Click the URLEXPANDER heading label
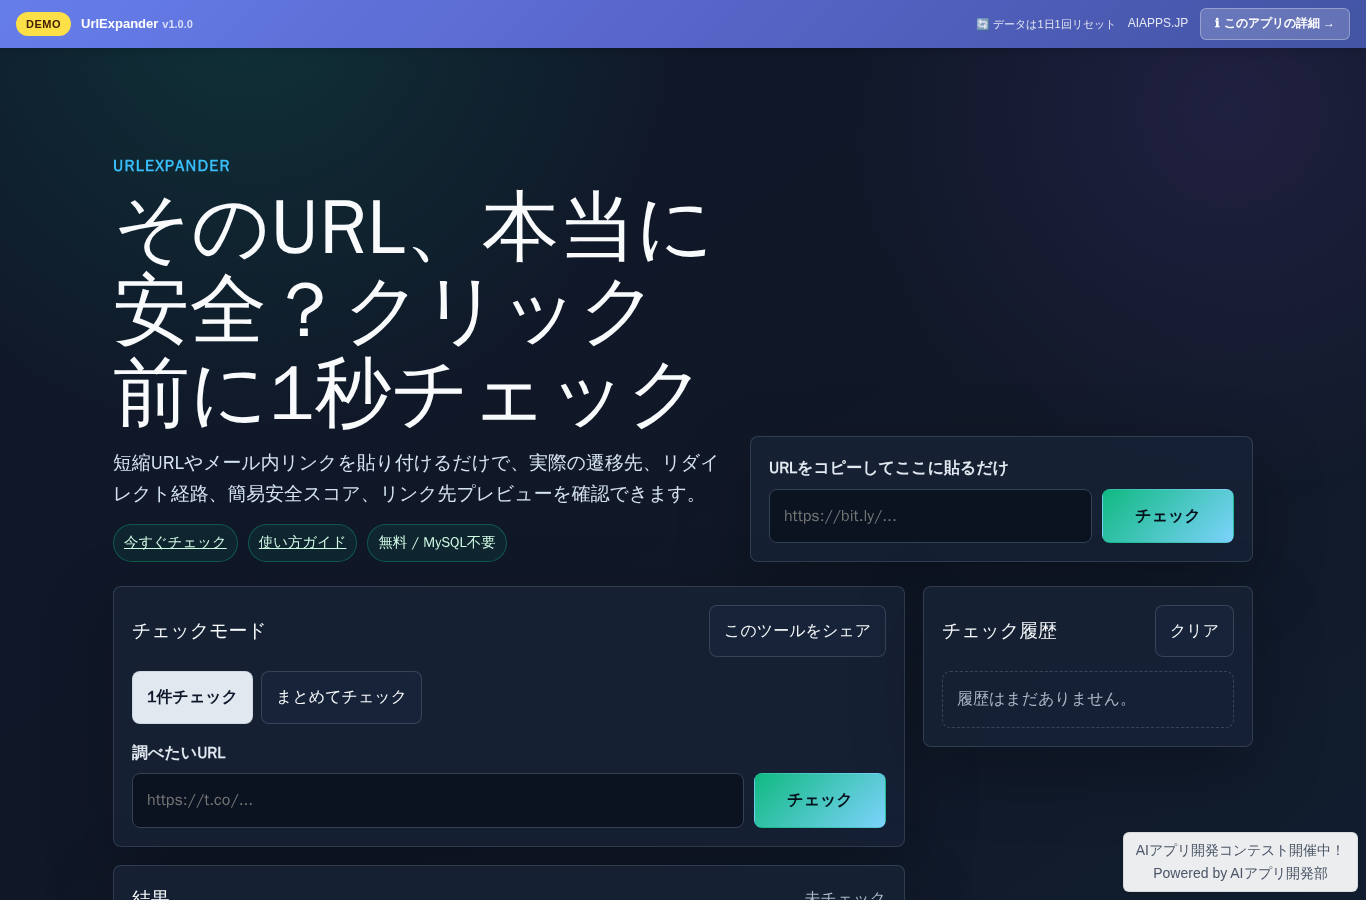This screenshot has height=900, width=1366. point(171,166)
